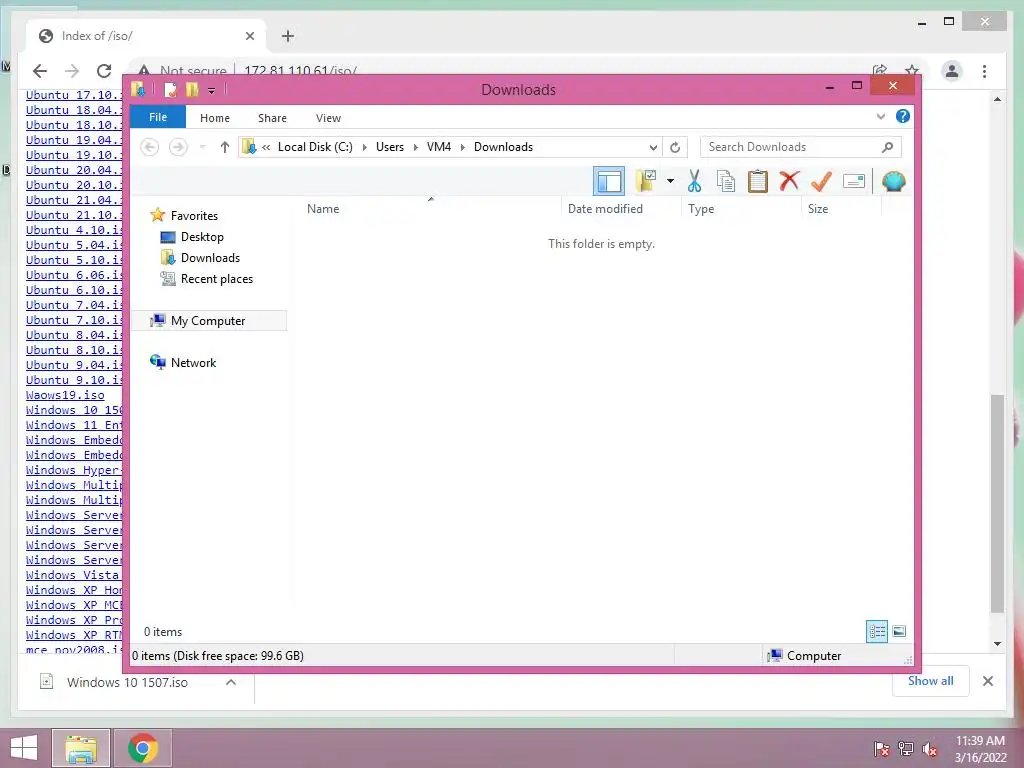Click Ubuntu 9.04 link in Chrome
1024x768 pixels.
pyautogui.click(x=74, y=364)
